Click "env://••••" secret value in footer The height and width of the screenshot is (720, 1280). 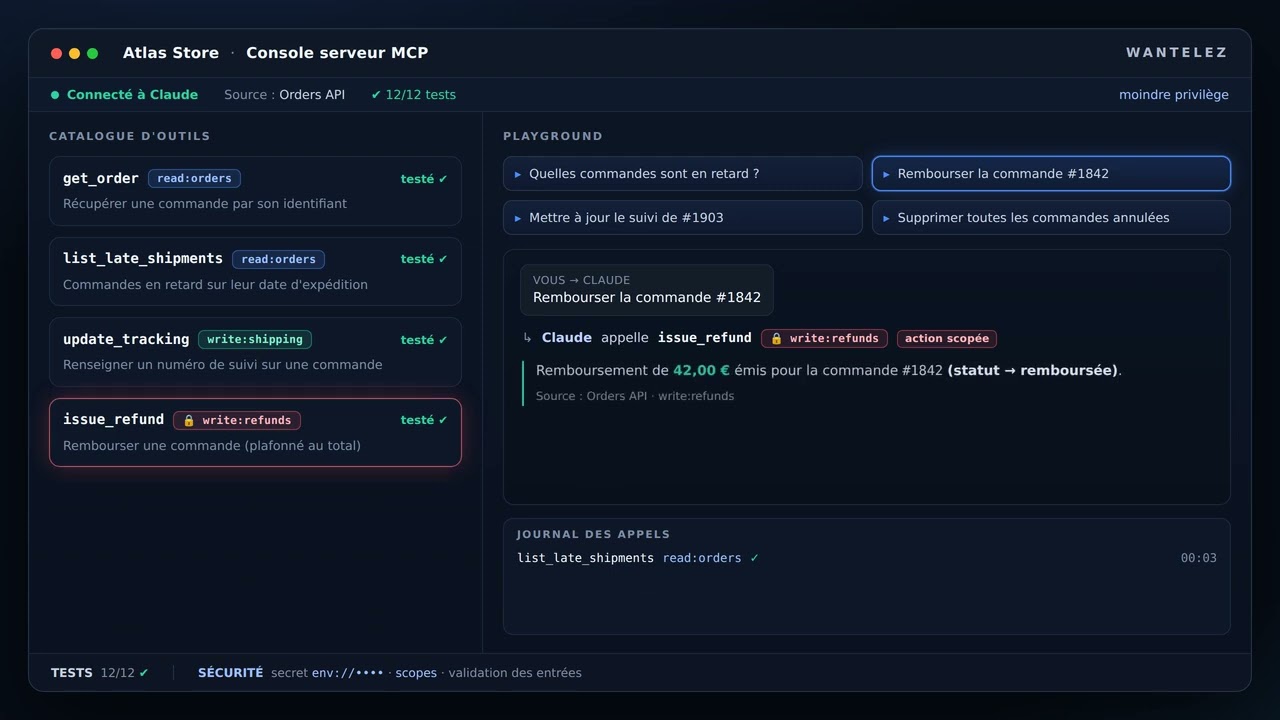click(x=347, y=673)
